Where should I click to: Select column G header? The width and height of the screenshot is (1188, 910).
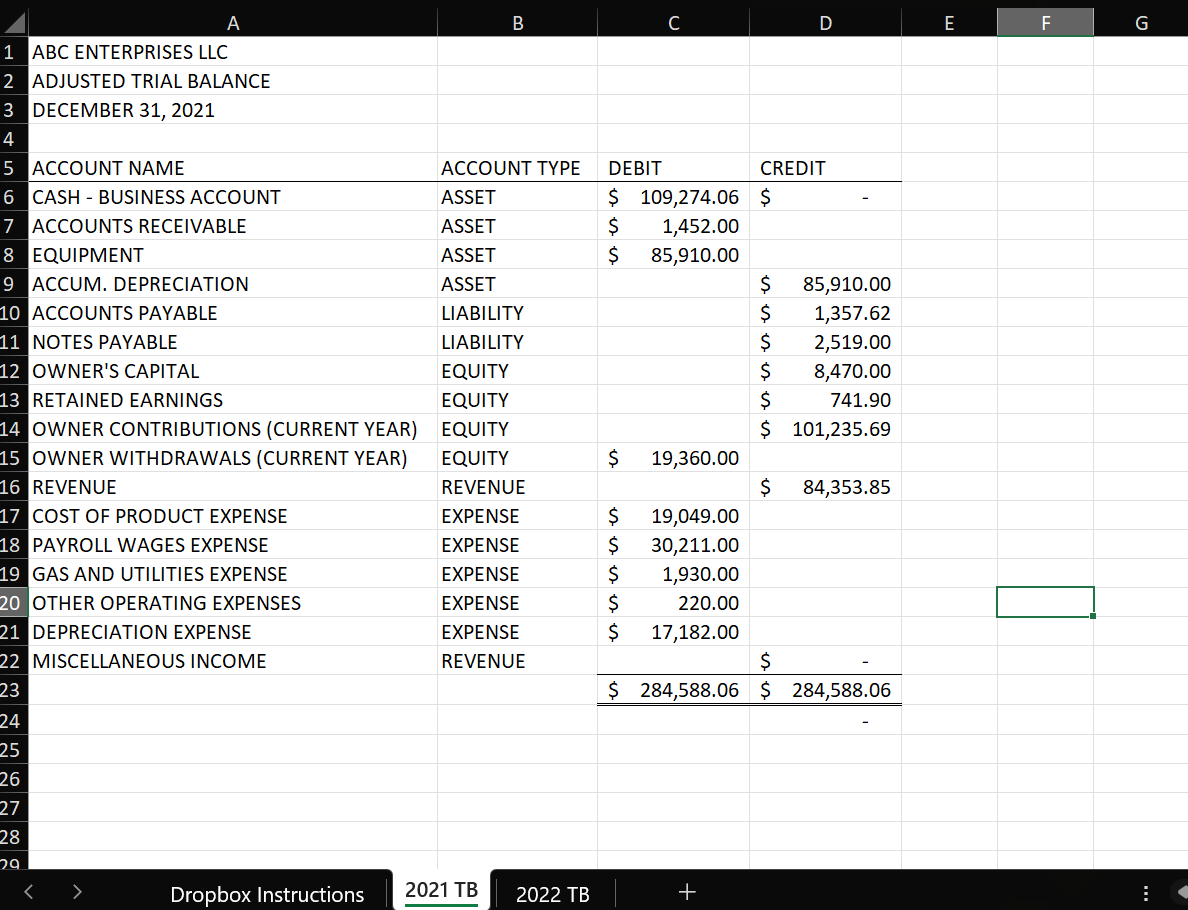pos(1141,23)
